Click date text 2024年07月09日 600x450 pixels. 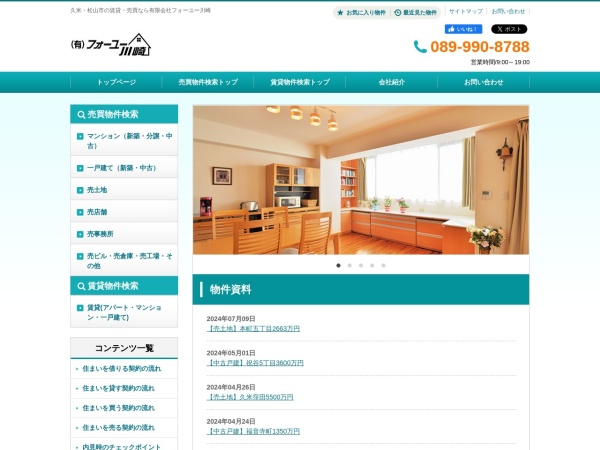coord(231,319)
